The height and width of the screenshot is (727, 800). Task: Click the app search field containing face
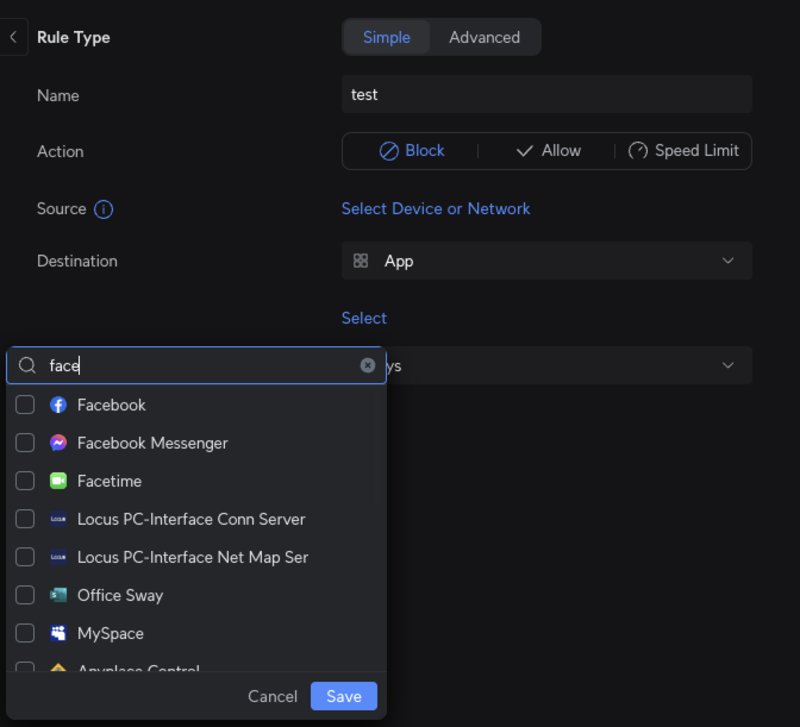(196, 365)
